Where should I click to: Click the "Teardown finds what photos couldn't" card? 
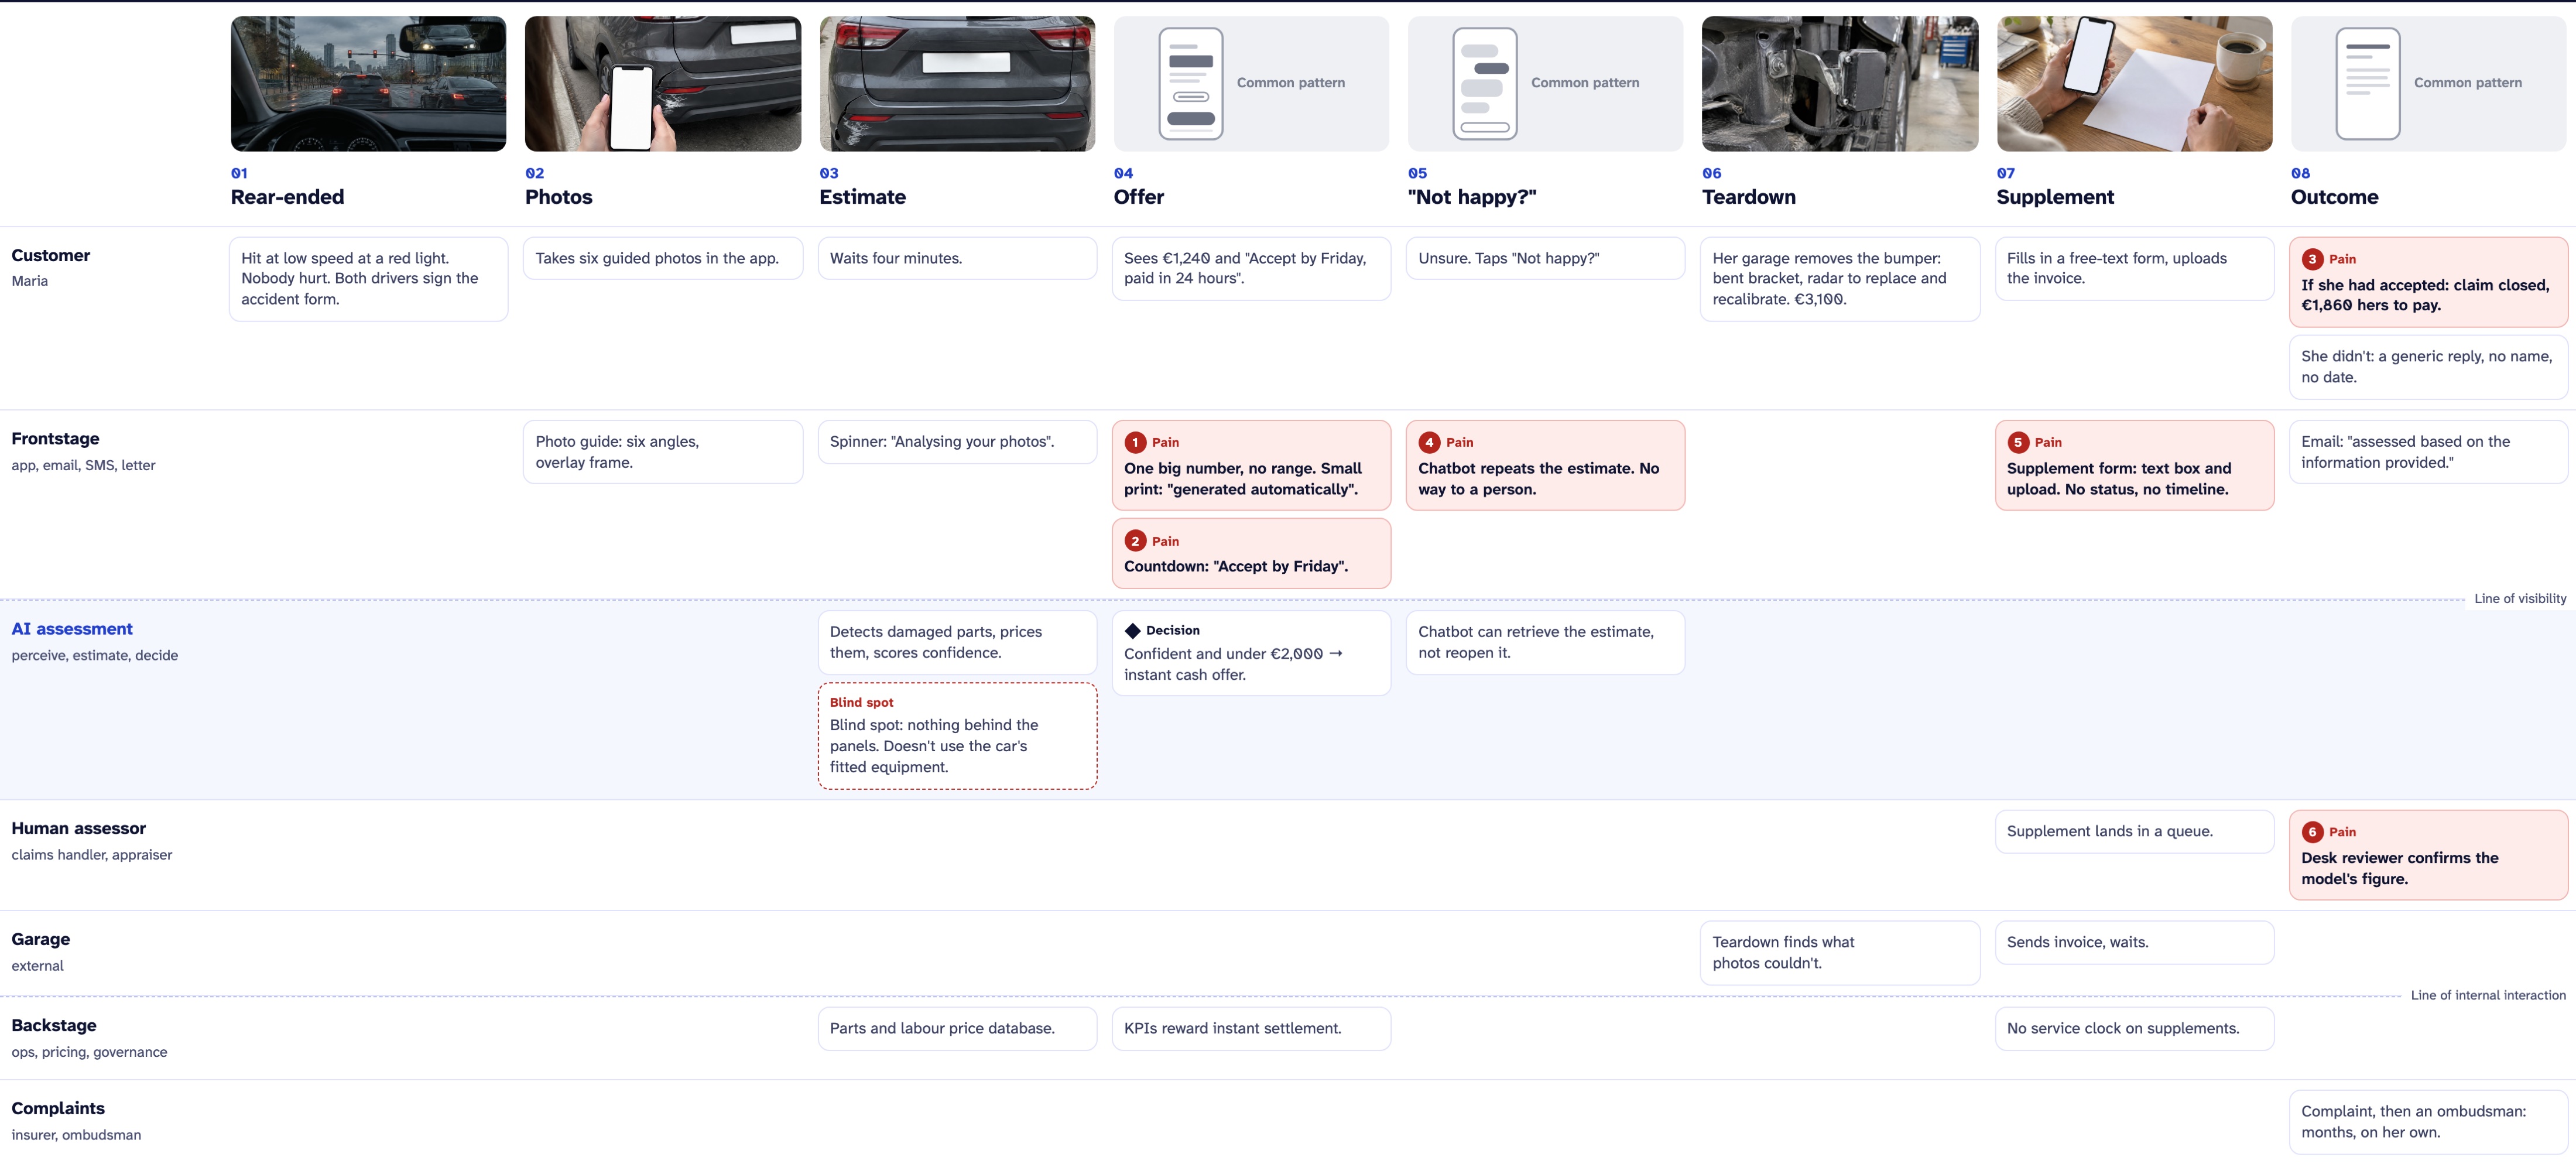(x=1840, y=953)
